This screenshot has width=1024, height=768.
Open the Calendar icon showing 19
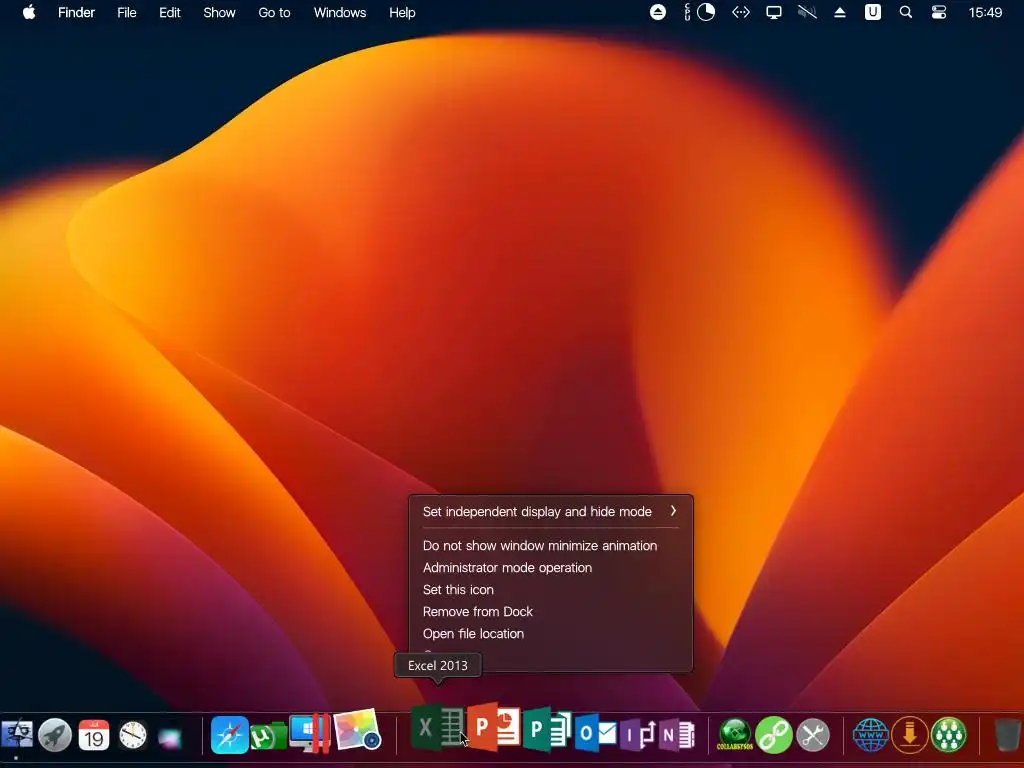click(93, 735)
